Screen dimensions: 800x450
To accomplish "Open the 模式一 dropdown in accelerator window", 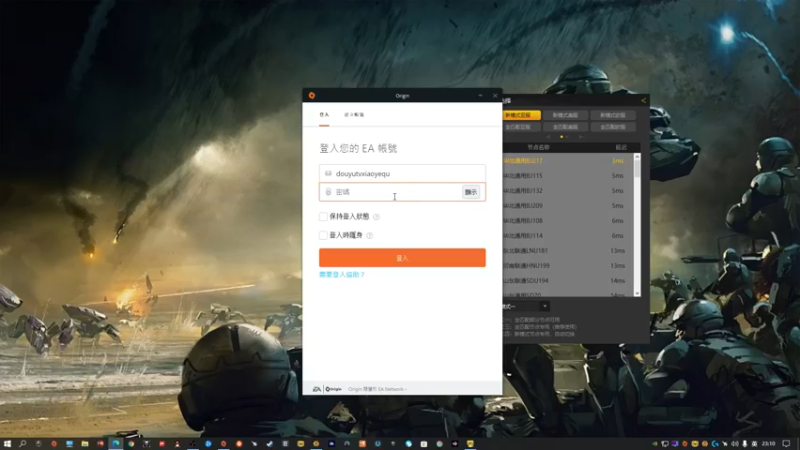I will pos(545,306).
